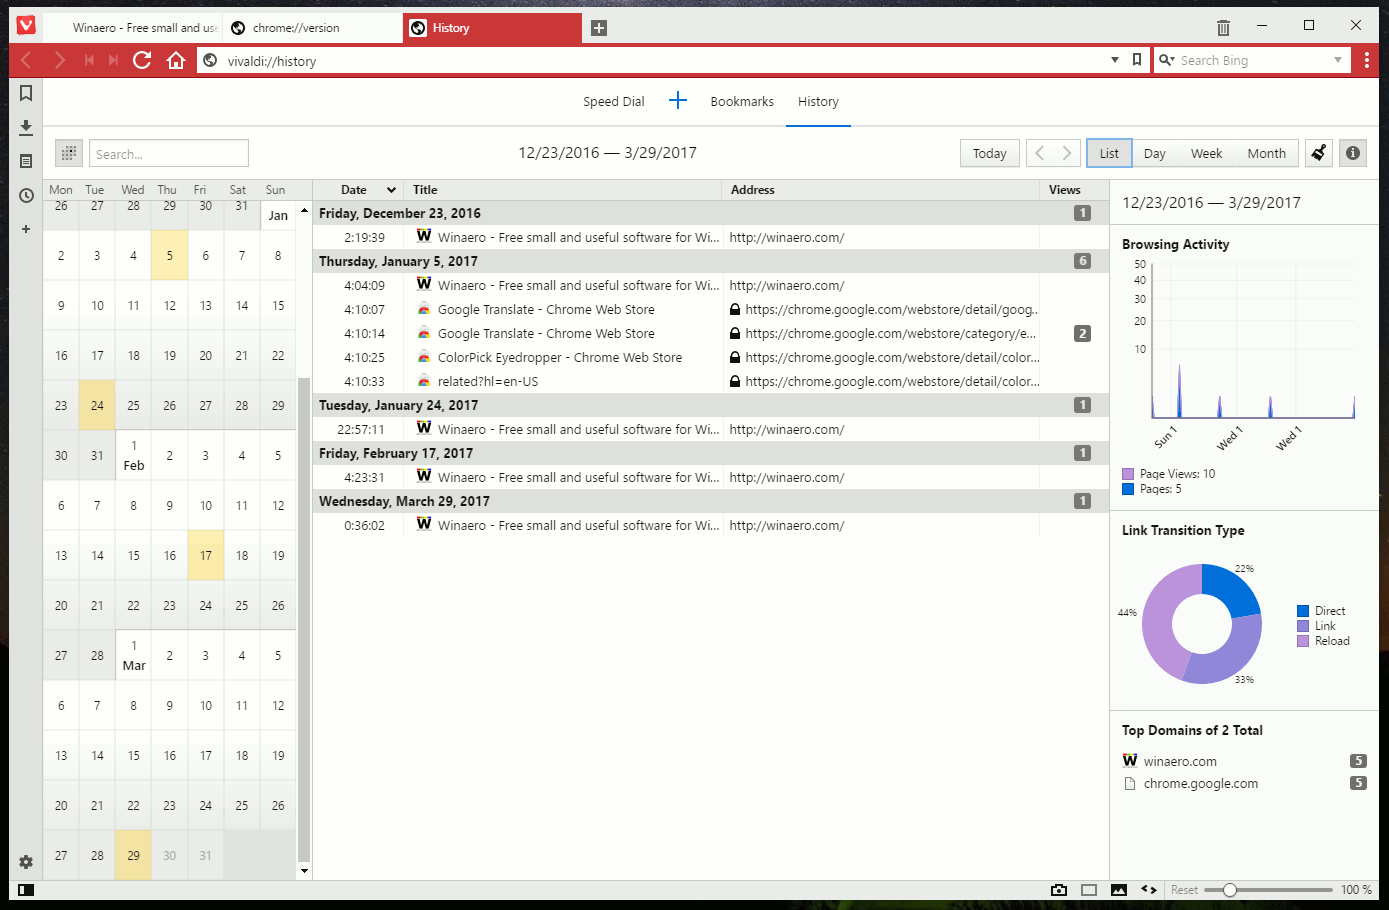Viewport: 1389px width, 910px height.
Task: Open the closed tabs trash can
Action: (x=1223, y=27)
